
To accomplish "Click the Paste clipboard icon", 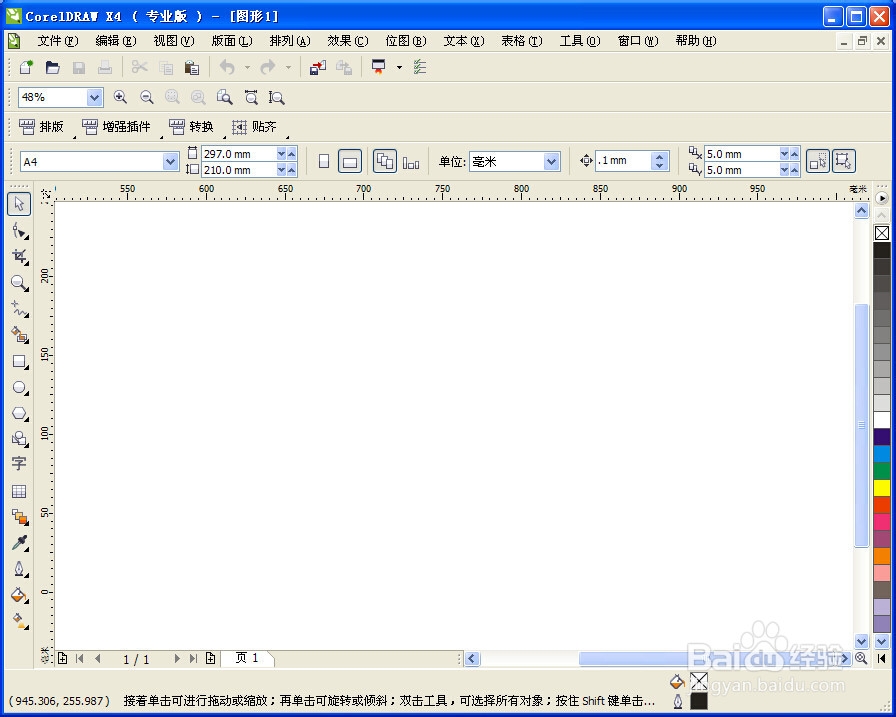I will coord(191,67).
